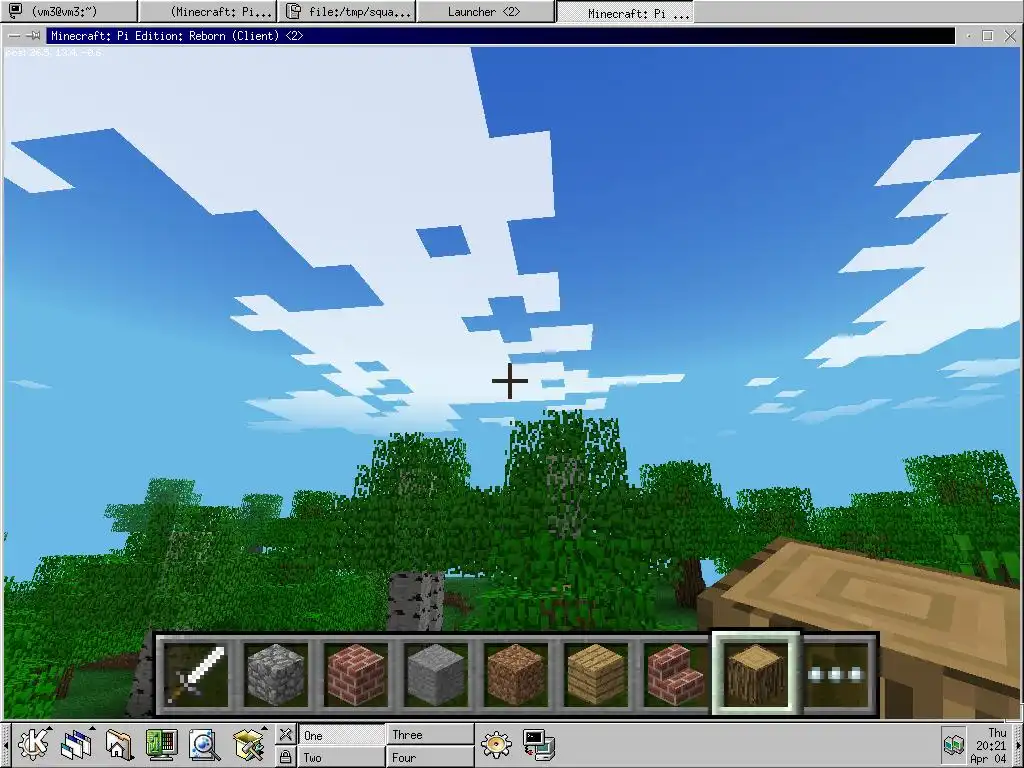Launch the system monitor panel icon
This screenshot has height=768, width=1024.
(161, 744)
